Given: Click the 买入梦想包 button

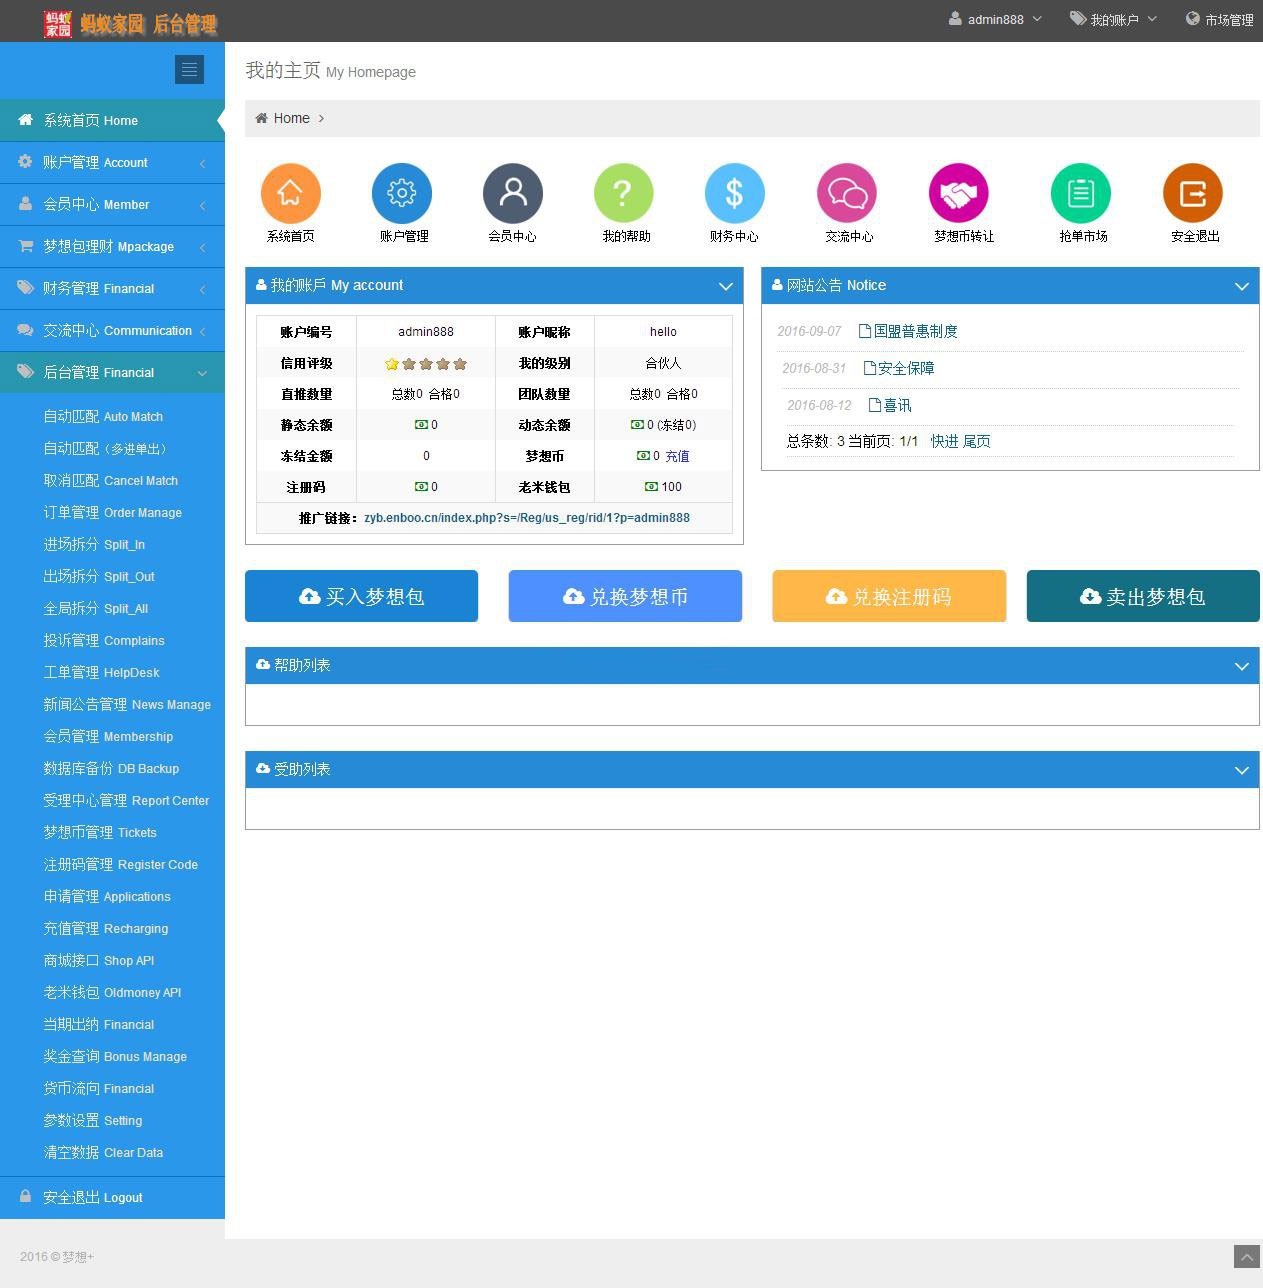Looking at the screenshot, I should 361,596.
